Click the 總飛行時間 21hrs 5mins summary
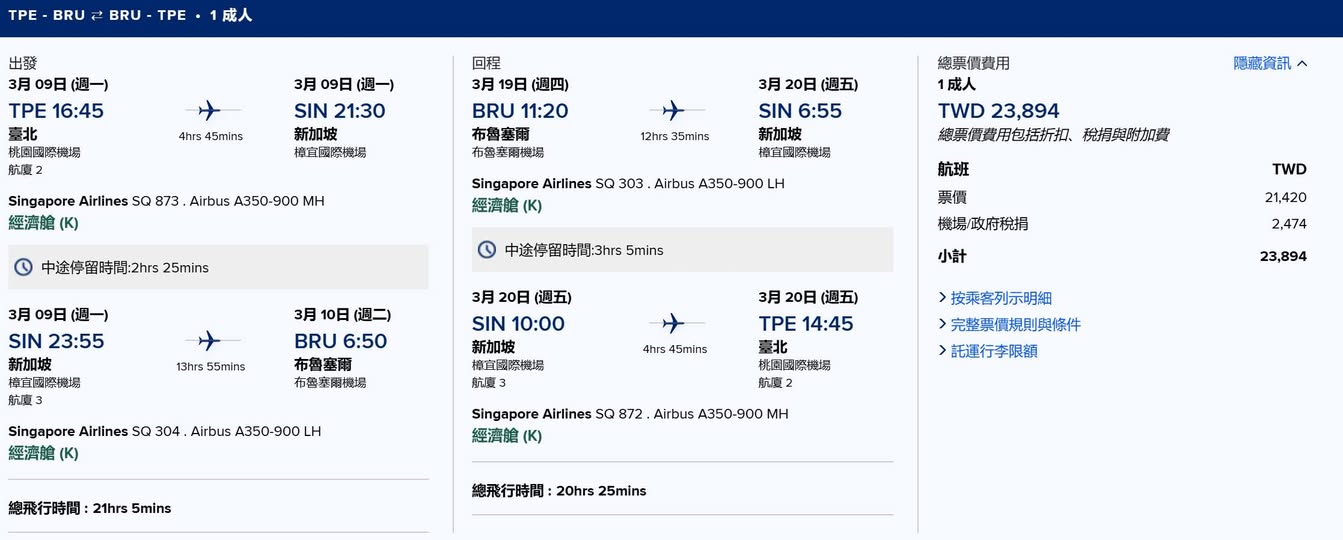 90,508
